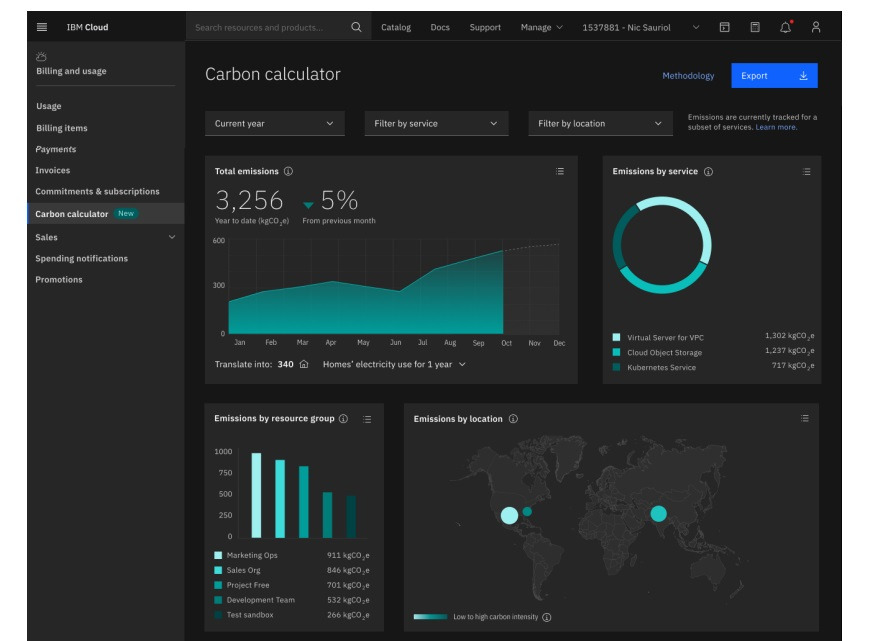871x641 pixels.
Task: Change the Homes' electricity use translation dropdown
Action: point(394,364)
